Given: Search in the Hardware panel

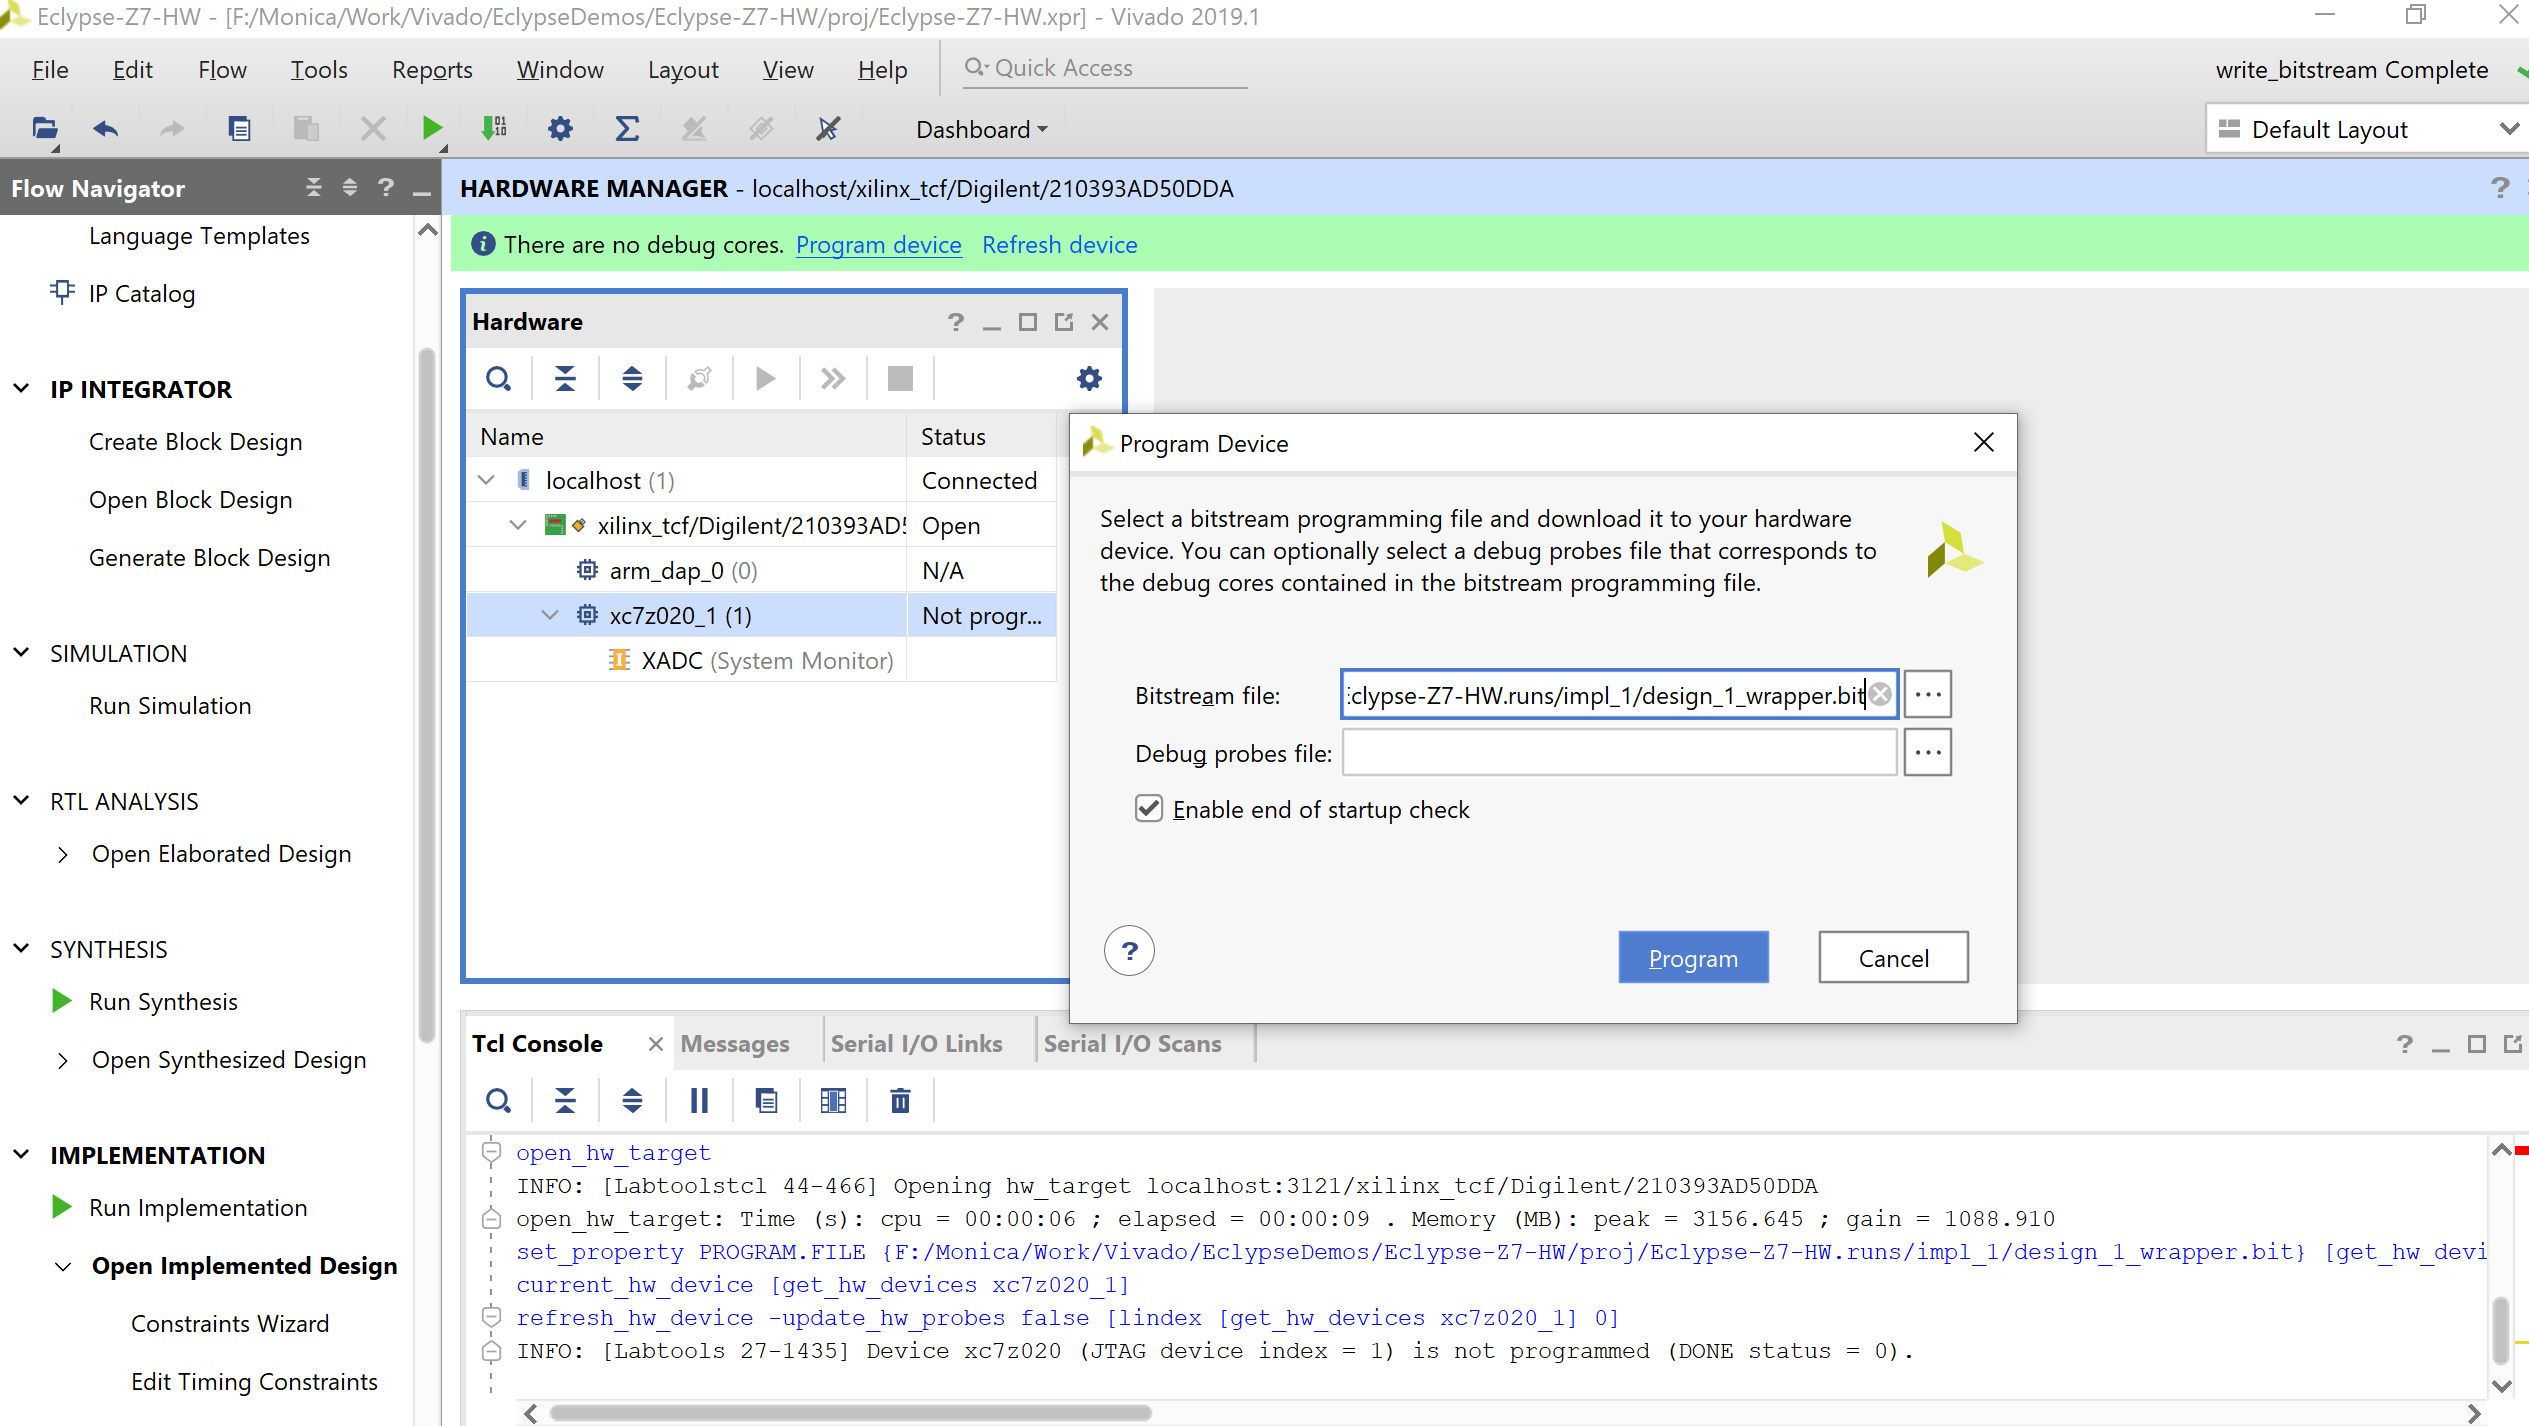Looking at the screenshot, I should pos(498,379).
